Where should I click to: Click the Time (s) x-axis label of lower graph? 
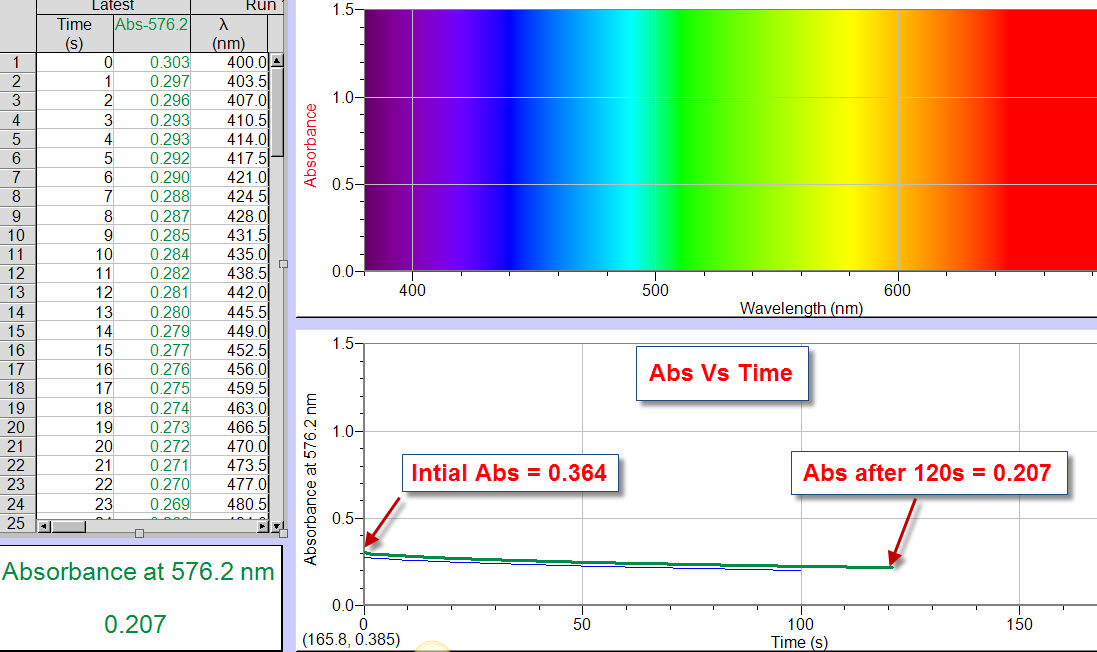799,642
